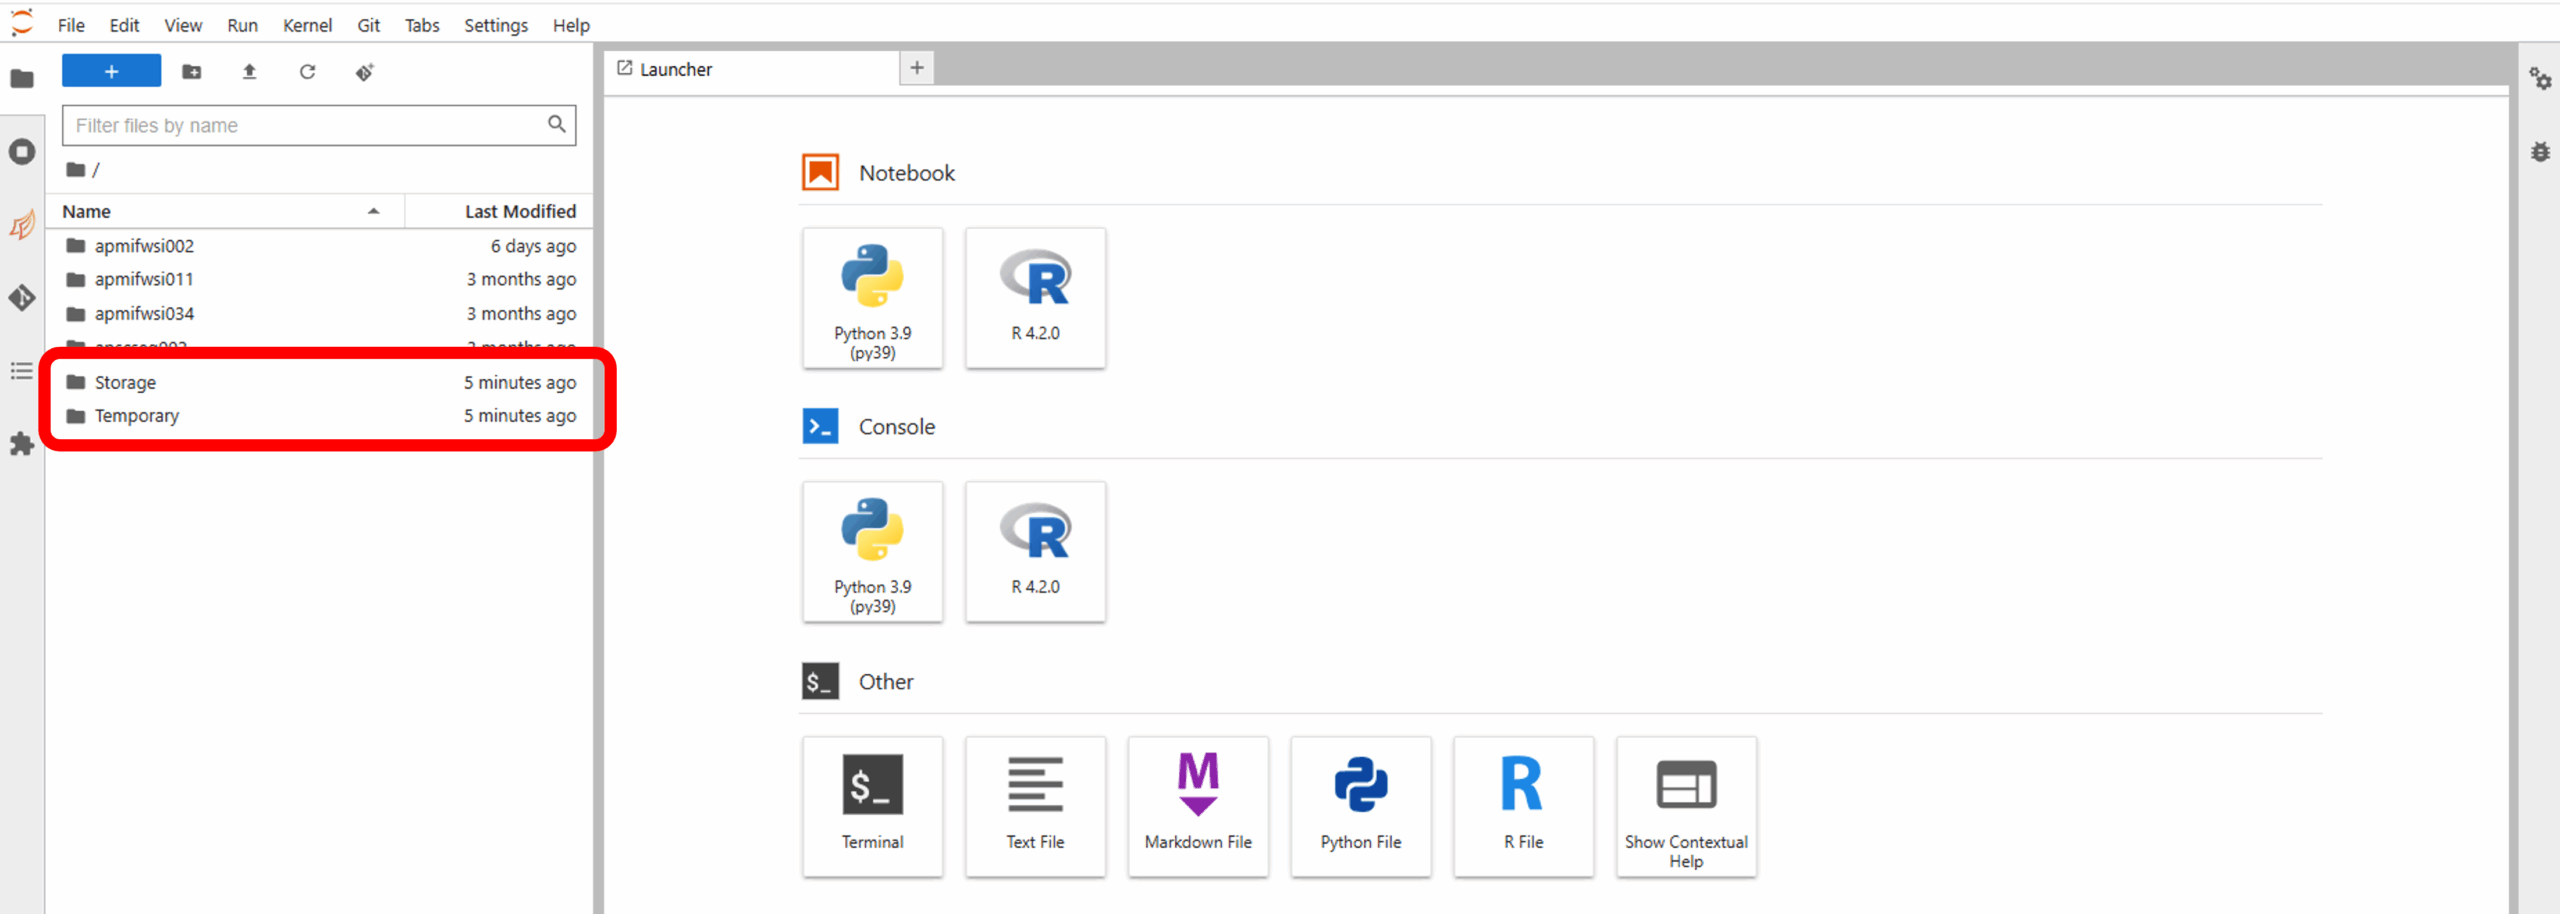Open the Kernel menu
This screenshot has height=914, width=2560.
pos(307,25)
